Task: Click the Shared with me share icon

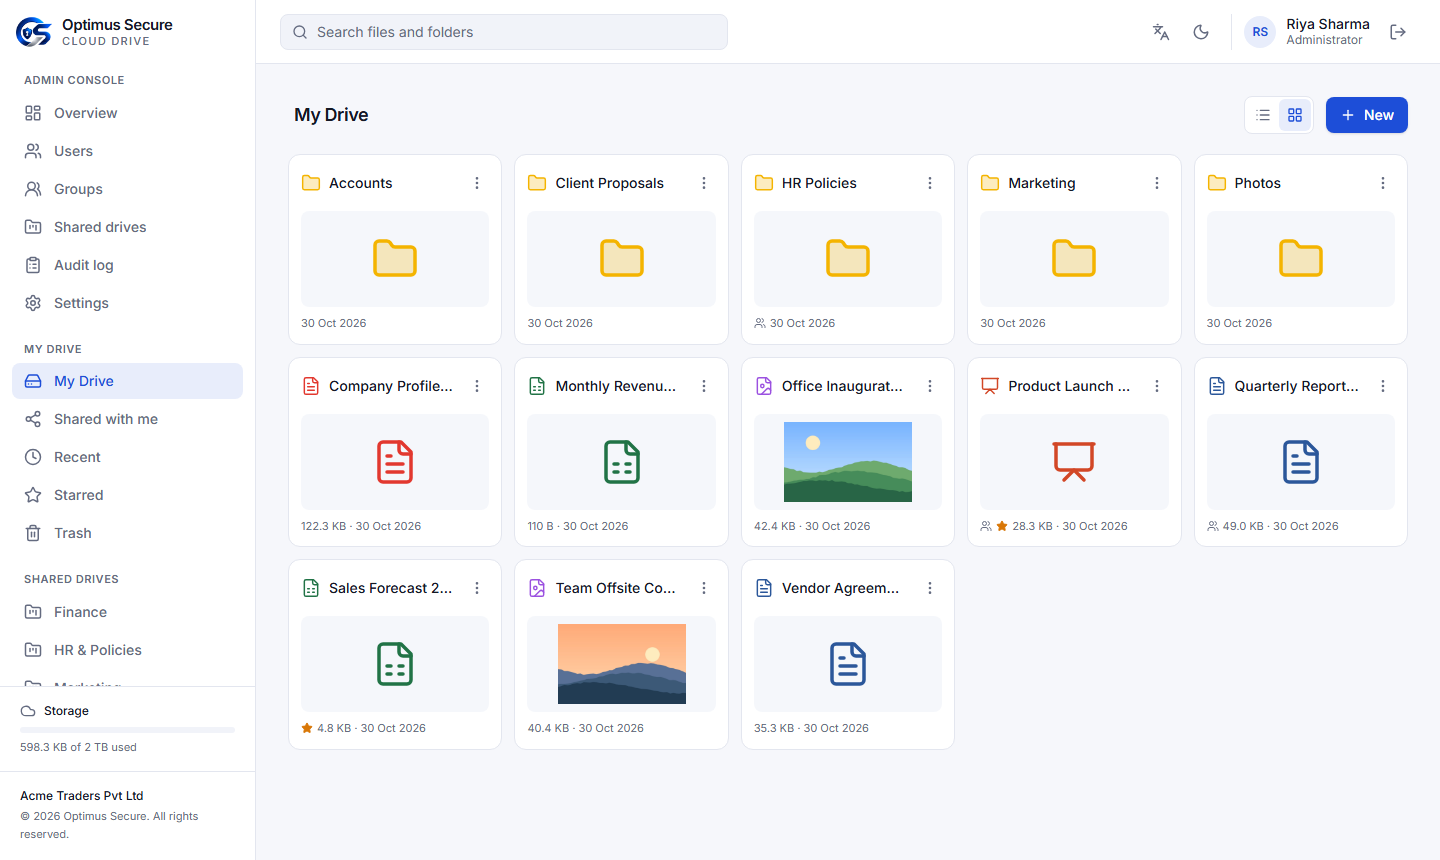Action: point(33,419)
